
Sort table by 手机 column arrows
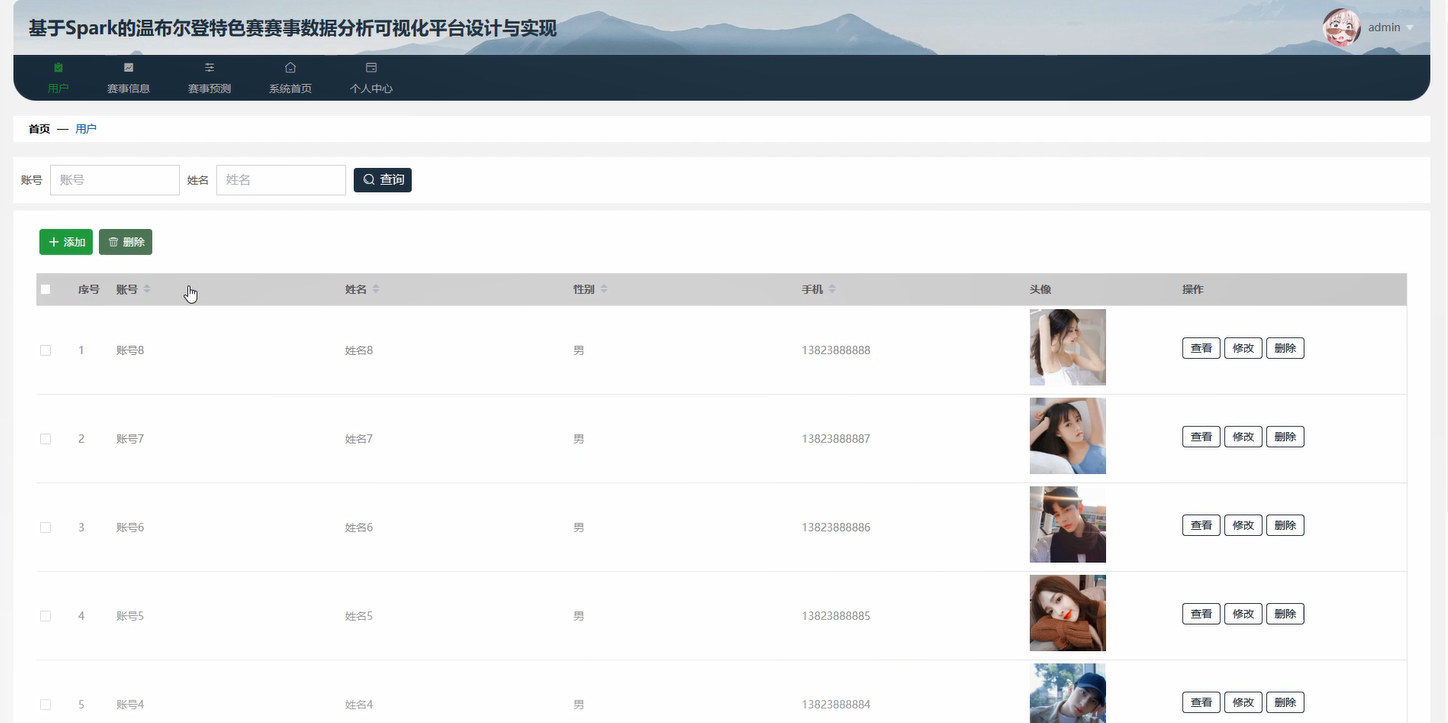832,289
